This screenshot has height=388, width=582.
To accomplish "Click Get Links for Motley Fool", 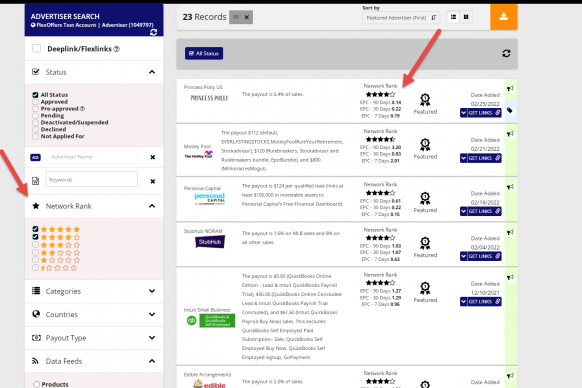I will pos(481,158).
